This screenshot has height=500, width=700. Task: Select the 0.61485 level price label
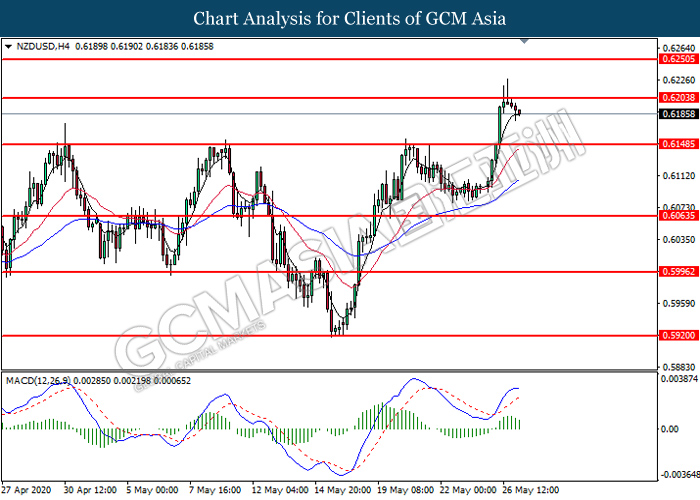[x=679, y=144]
